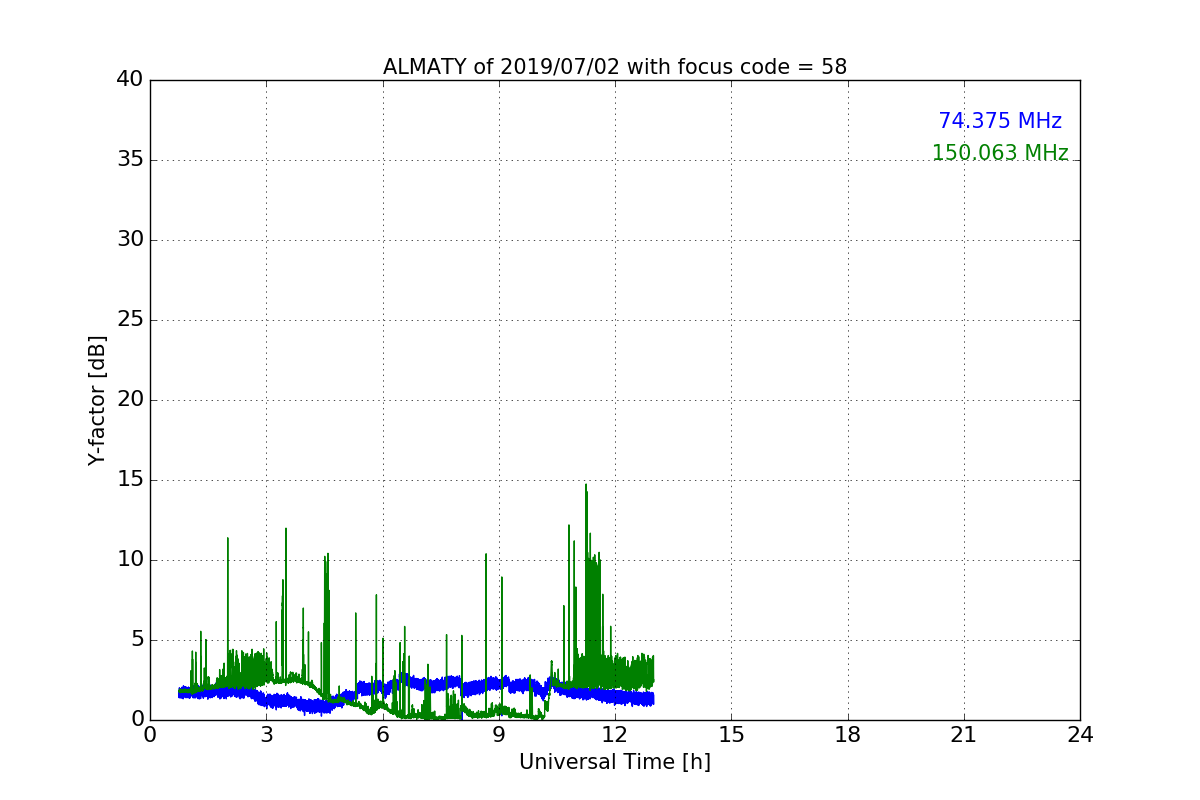Click the x-axis tick label '18'
This screenshot has height=800, width=1200.
[x=848, y=735]
